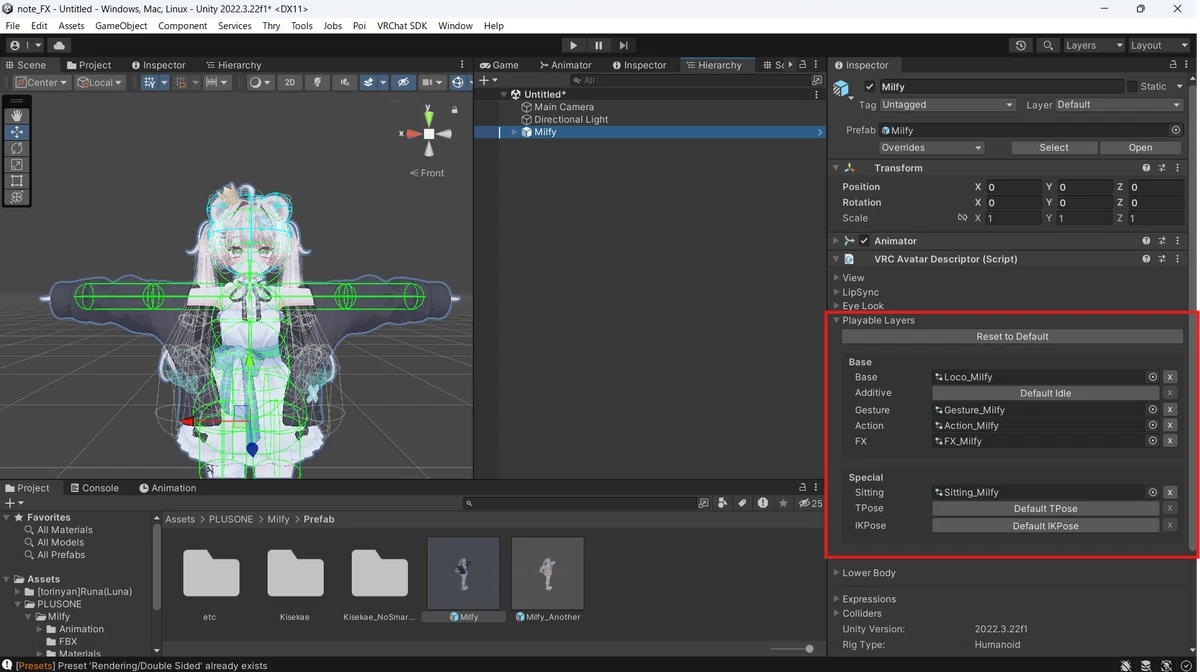Open scene camera settings dropdown
1200x672 pixels.
pyautogui.click(x=432, y=82)
